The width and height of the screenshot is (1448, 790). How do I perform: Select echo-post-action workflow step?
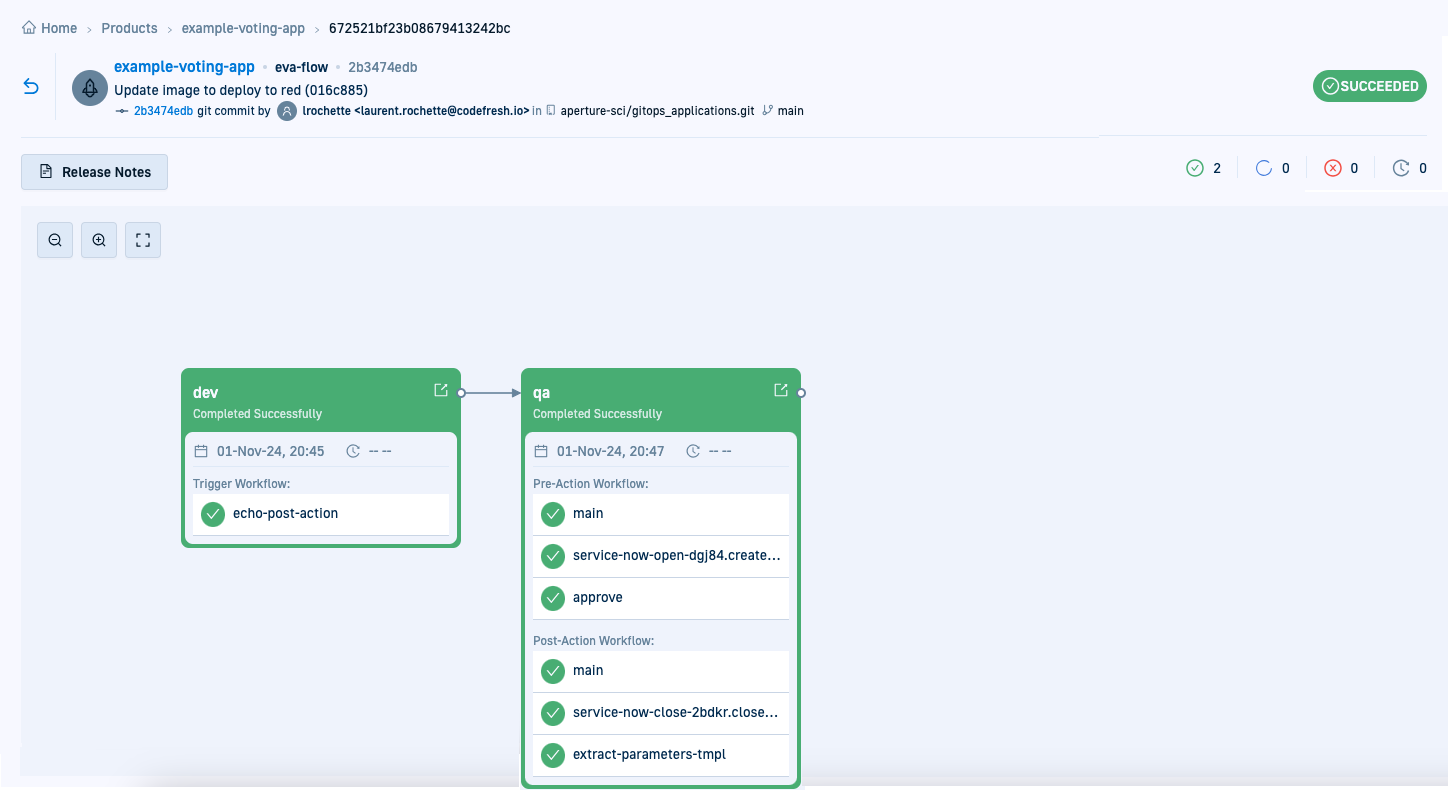coord(285,514)
